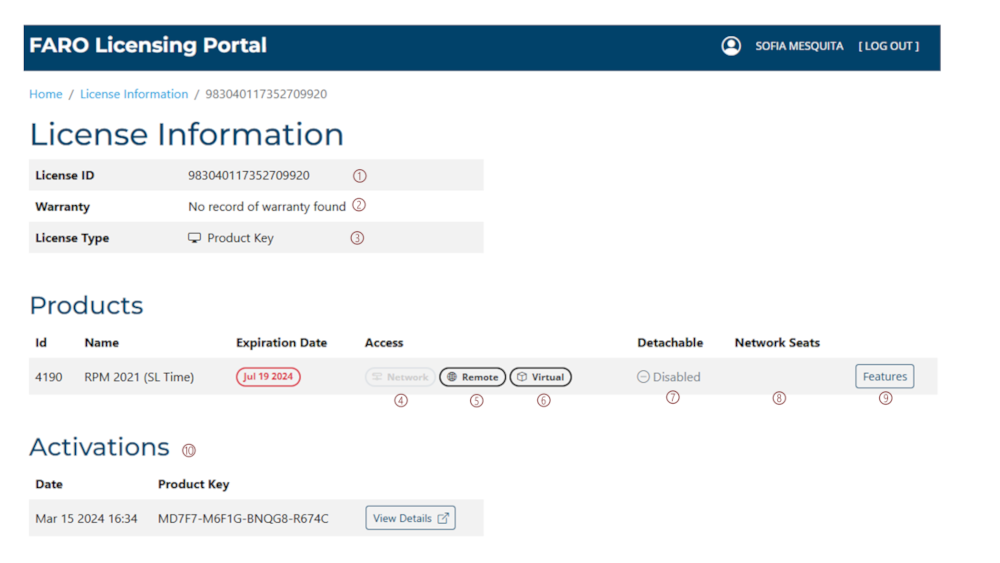Click product id 4190

pos(48,377)
